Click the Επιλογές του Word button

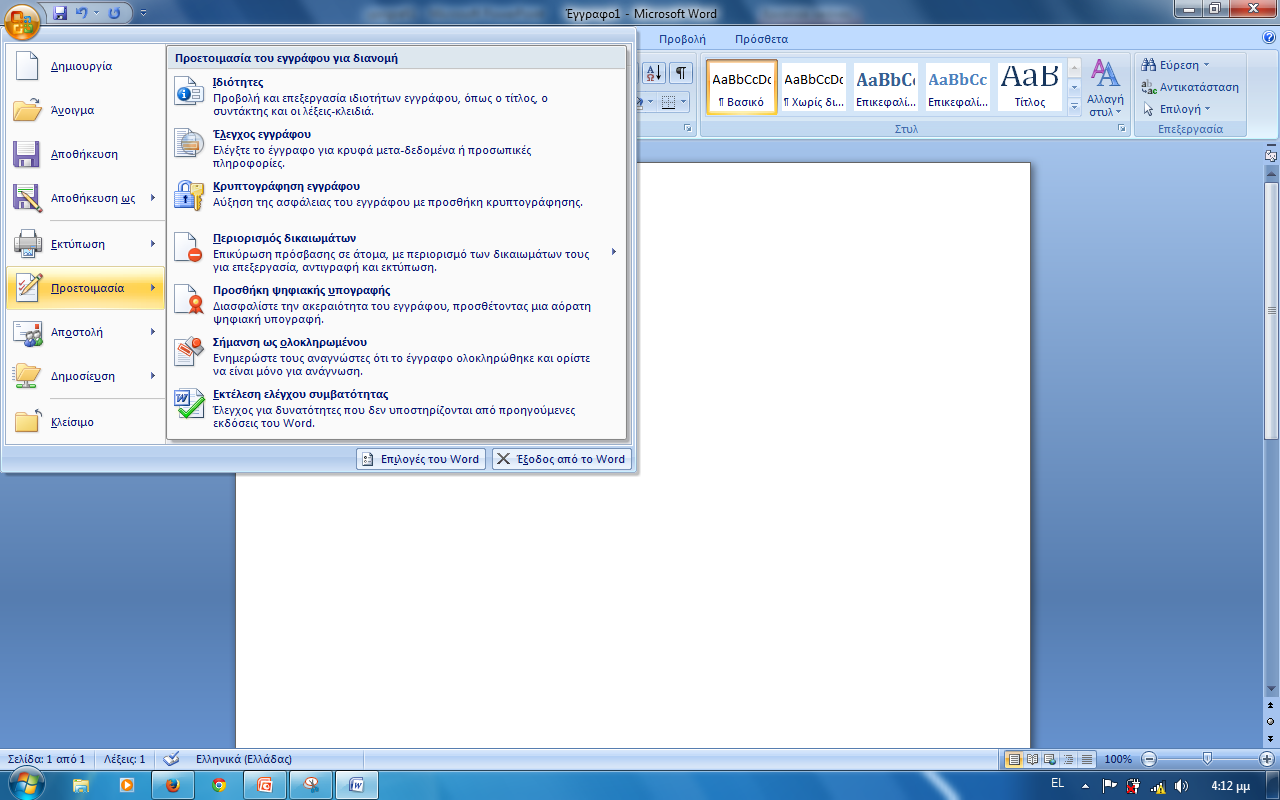[x=421, y=459]
